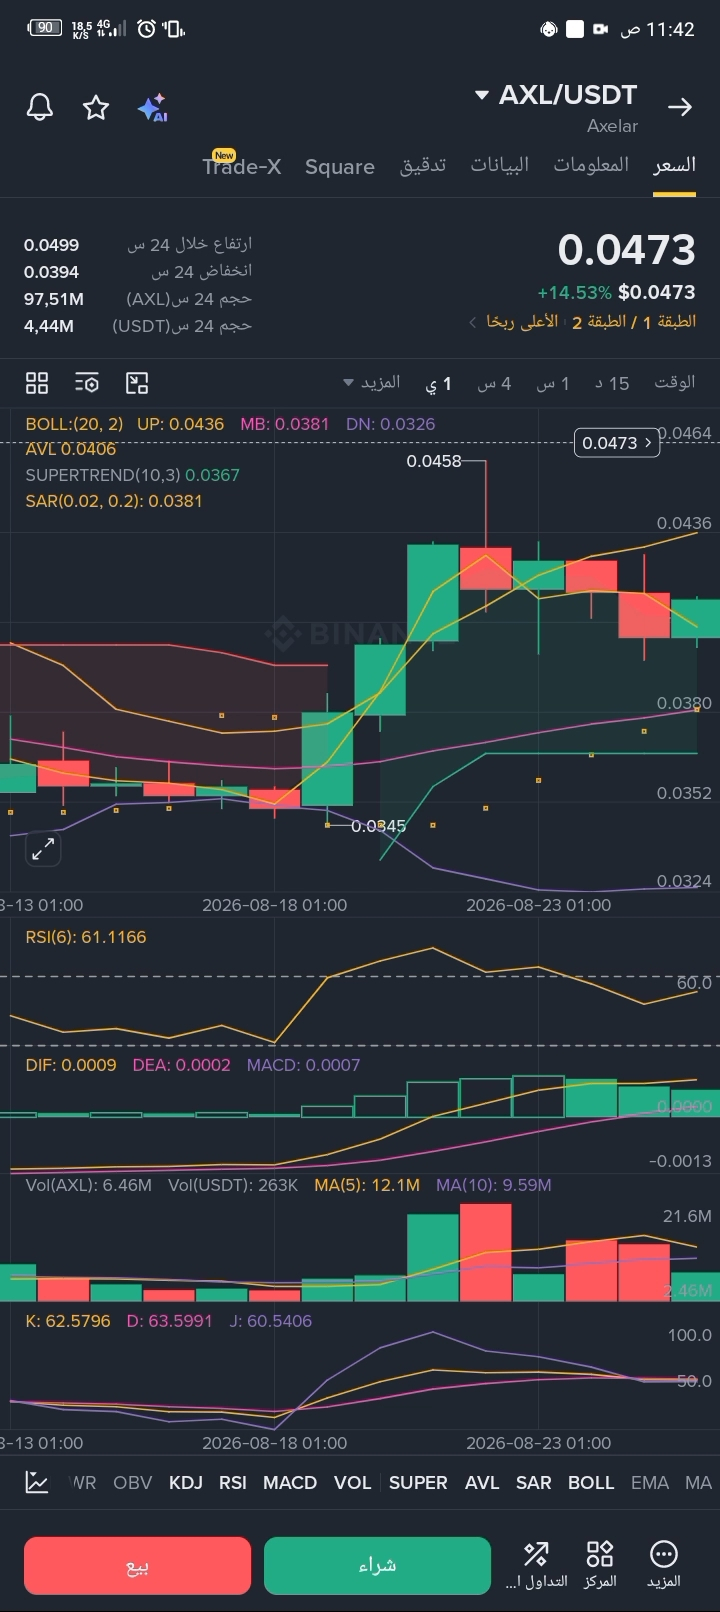Viewport: 720px width, 1612px height.
Task: Expand the المزيد timeframe dropdown
Action: pyautogui.click(x=372, y=382)
